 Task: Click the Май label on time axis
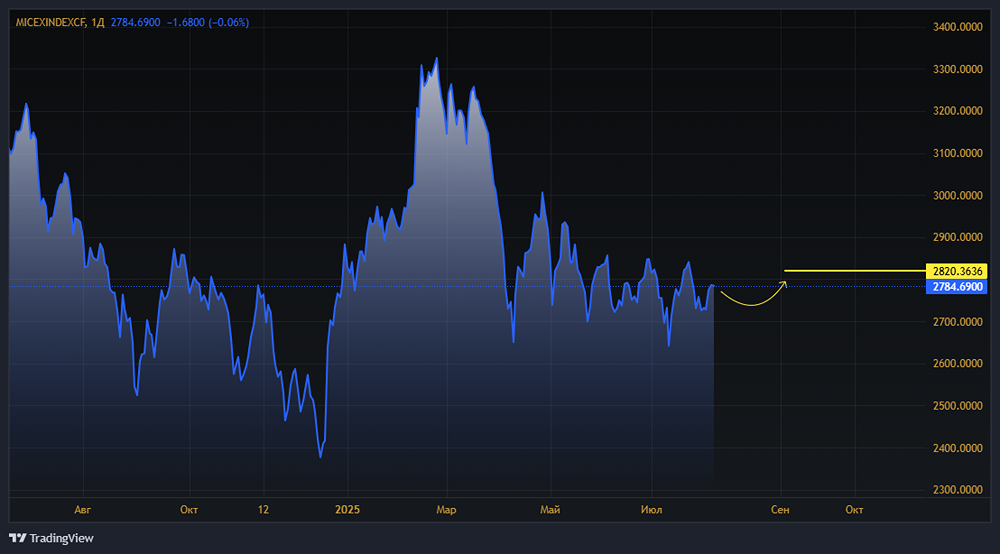(550, 510)
